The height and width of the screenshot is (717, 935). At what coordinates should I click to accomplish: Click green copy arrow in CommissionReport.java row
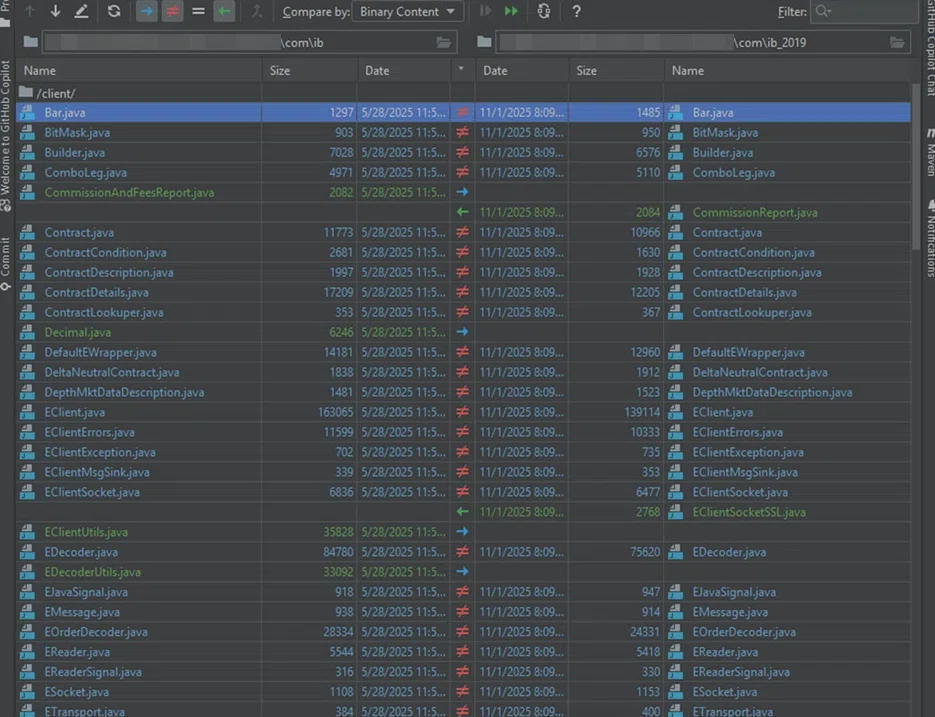pos(462,212)
